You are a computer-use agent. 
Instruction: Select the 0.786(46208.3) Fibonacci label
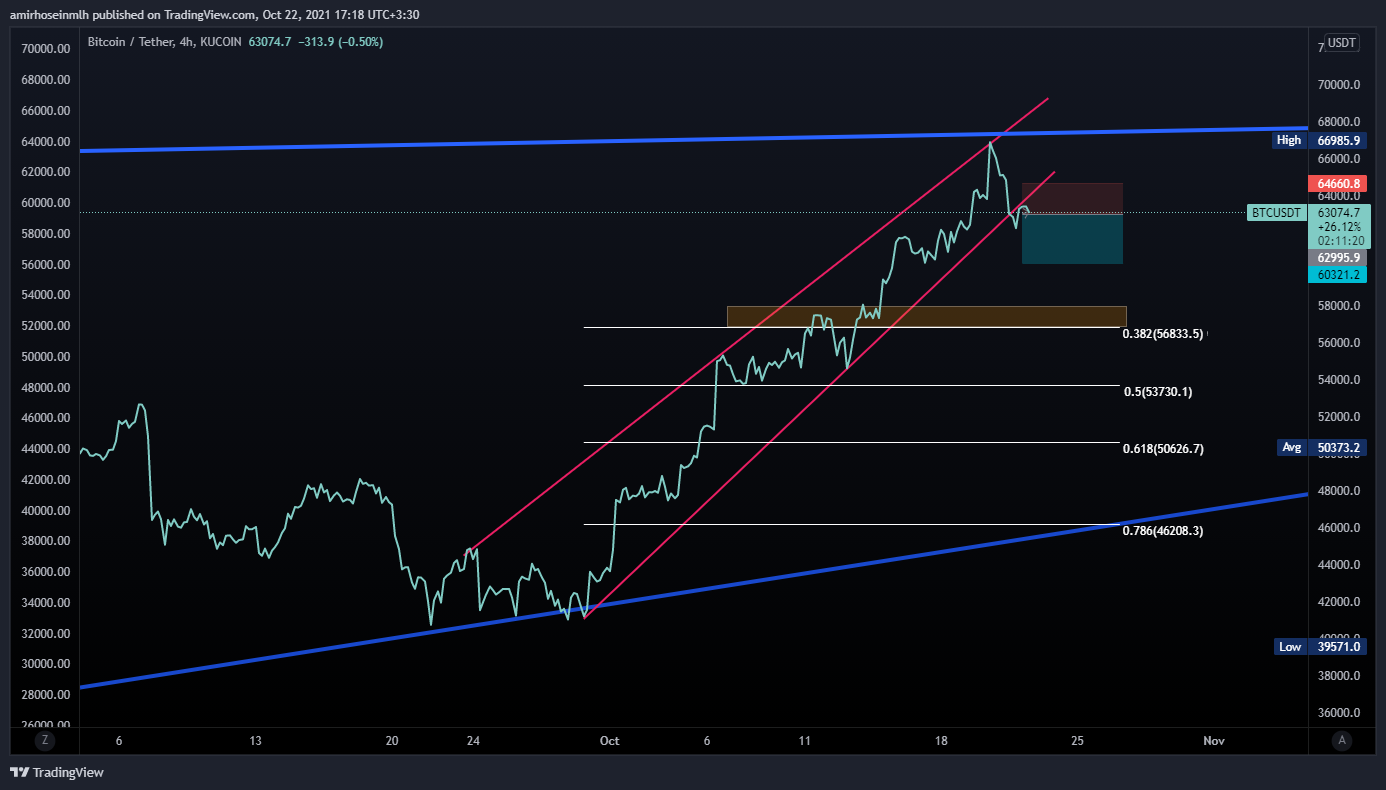tap(1163, 531)
